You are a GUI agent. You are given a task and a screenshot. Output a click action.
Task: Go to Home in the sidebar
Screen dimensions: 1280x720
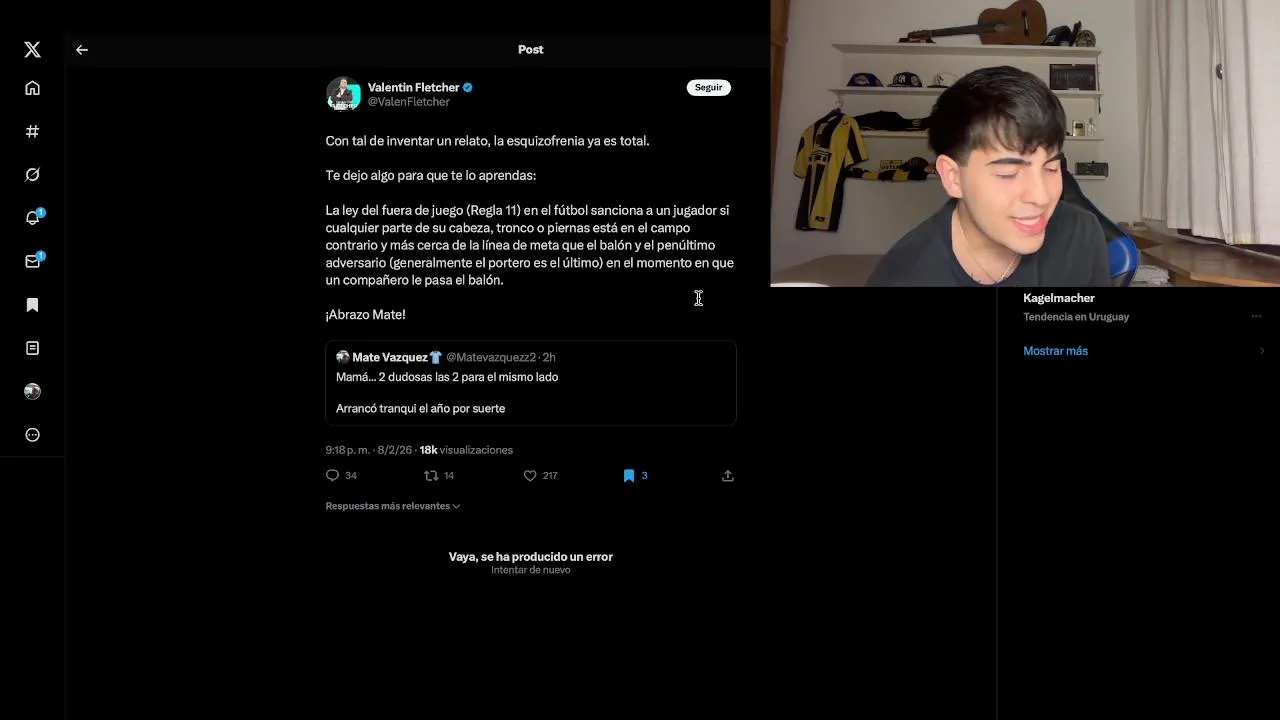tap(32, 88)
